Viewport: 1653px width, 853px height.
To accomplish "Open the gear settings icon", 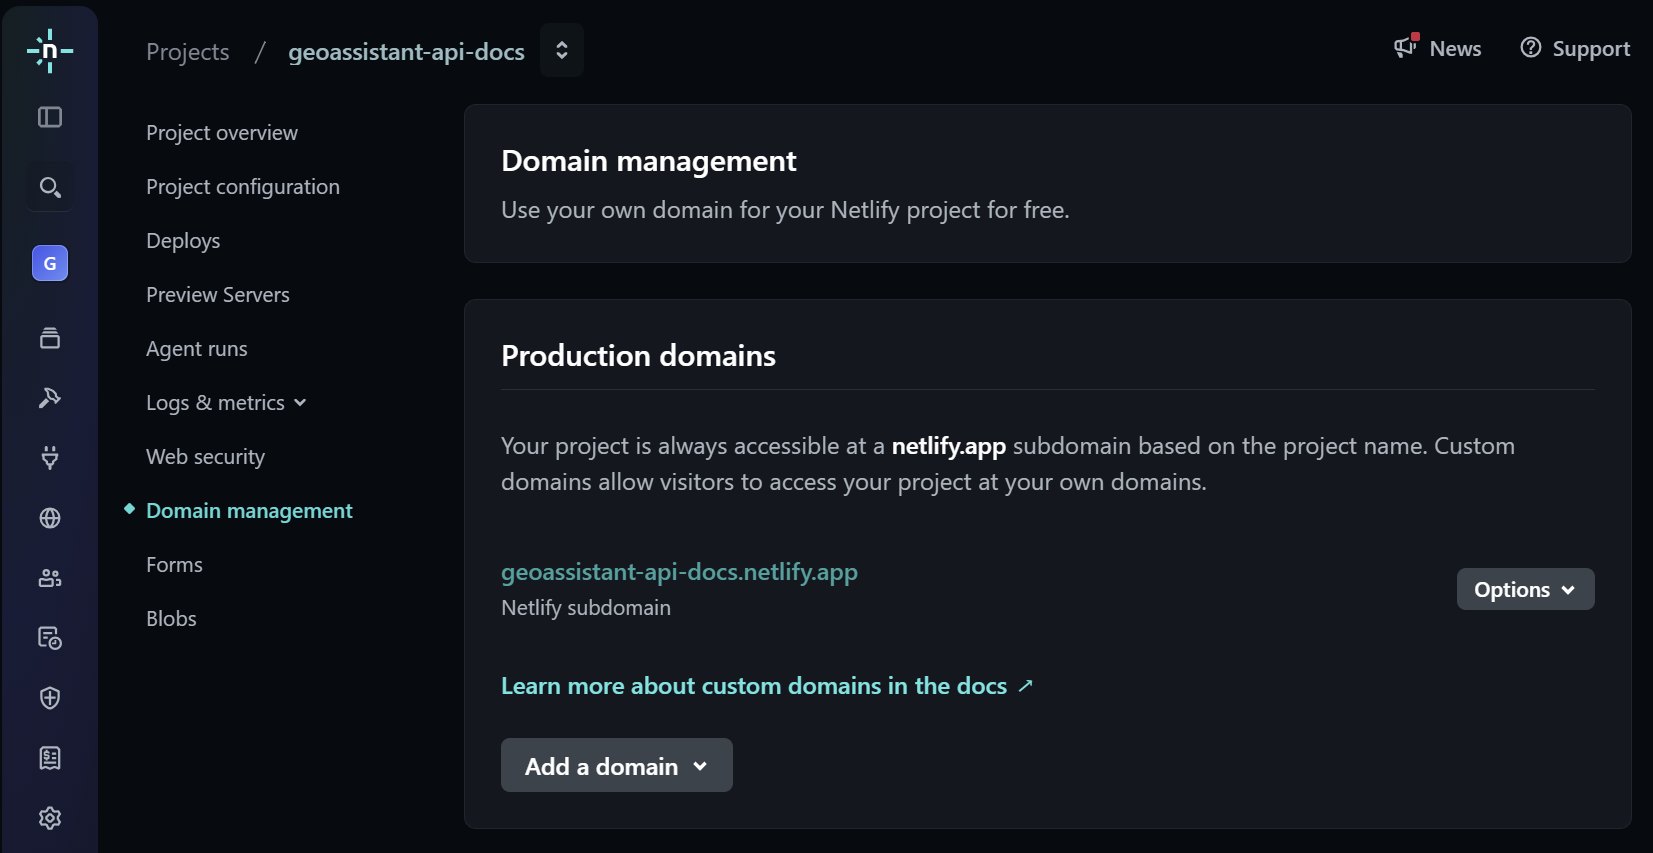I will pos(50,818).
